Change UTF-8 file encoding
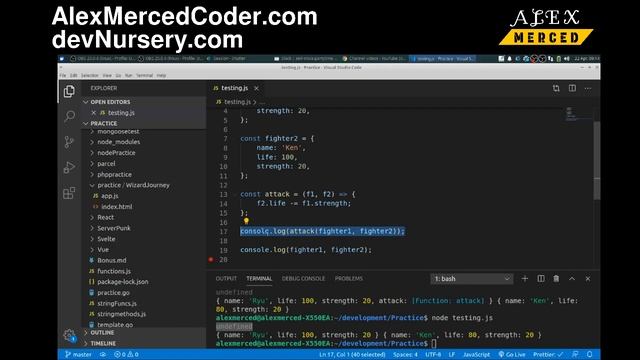The image size is (640, 360). pyautogui.click(x=433, y=354)
